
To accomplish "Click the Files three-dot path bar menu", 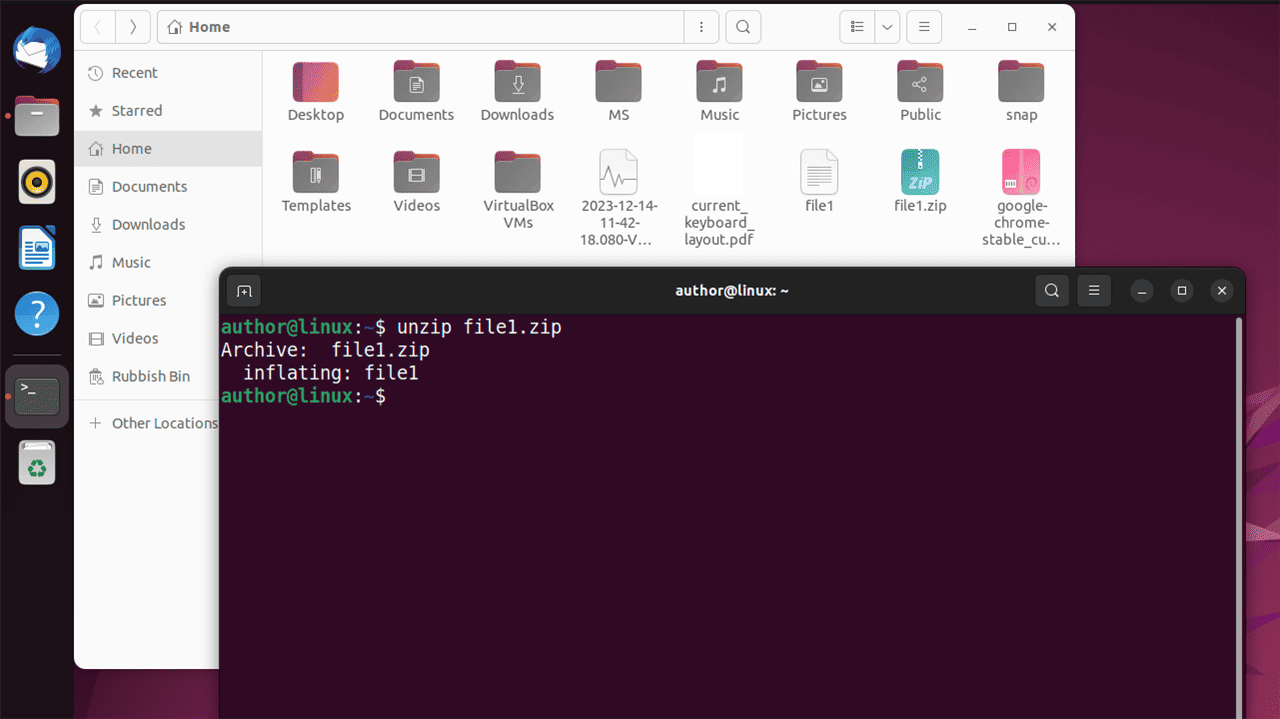I will 702,27.
